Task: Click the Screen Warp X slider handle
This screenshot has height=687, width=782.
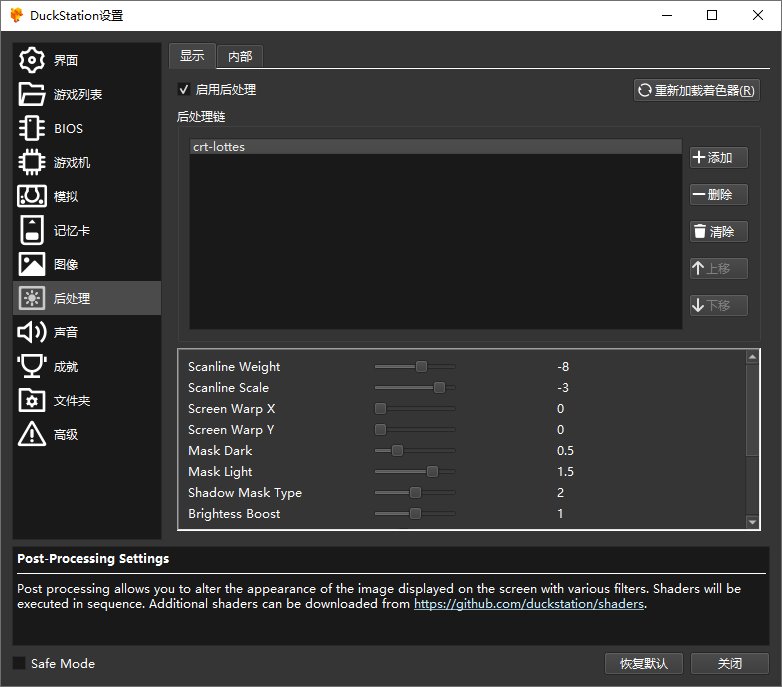Action: click(381, 408)
